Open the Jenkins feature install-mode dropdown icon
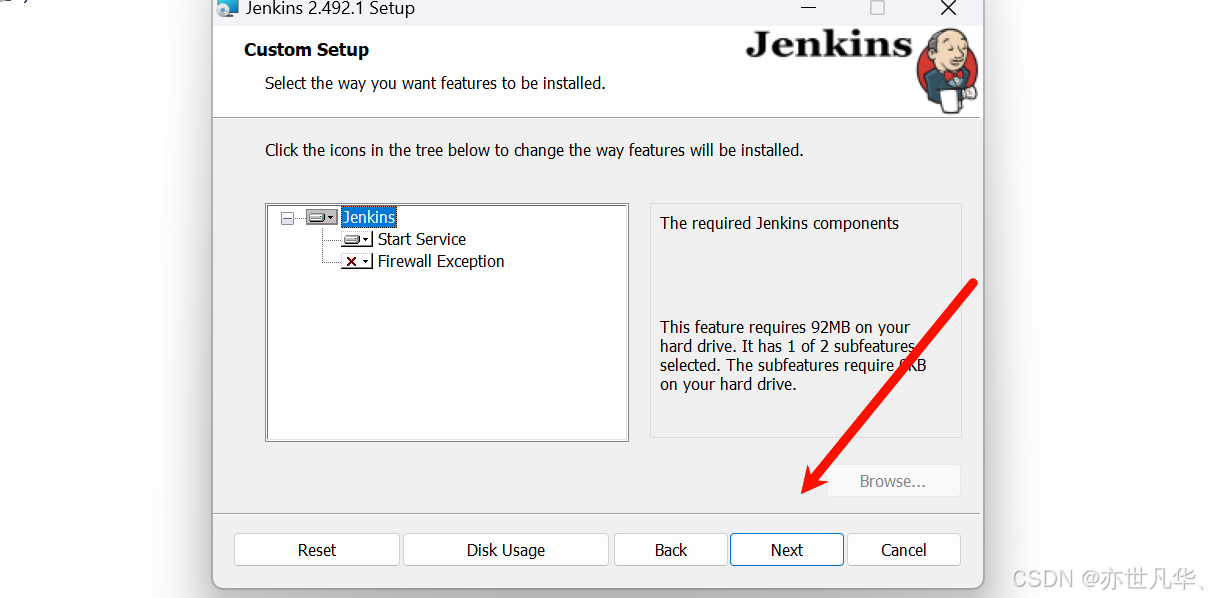Screen dimensions: 1223x598 321,217
